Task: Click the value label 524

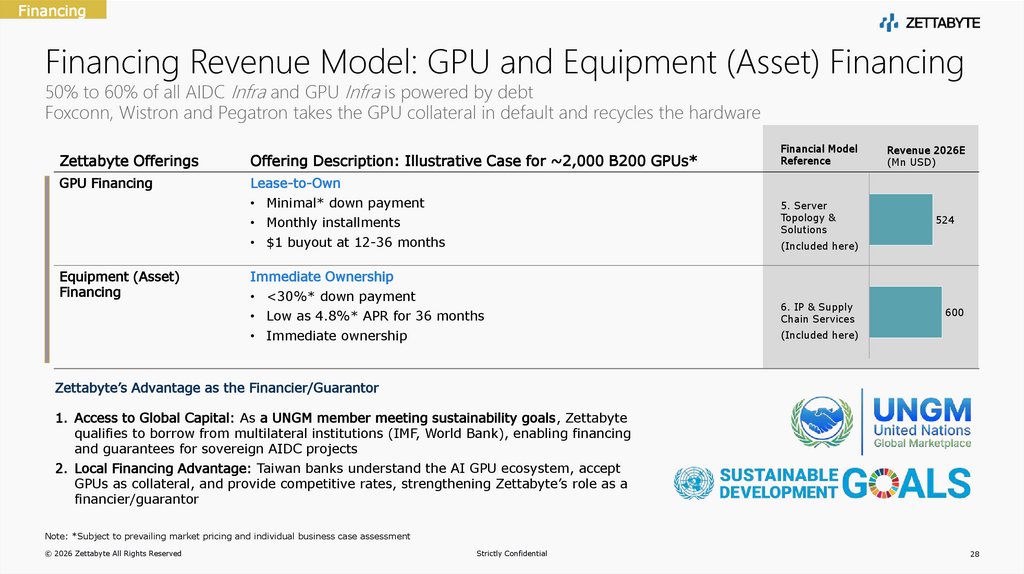Action: pyautogui.click(x=944, y=220)
